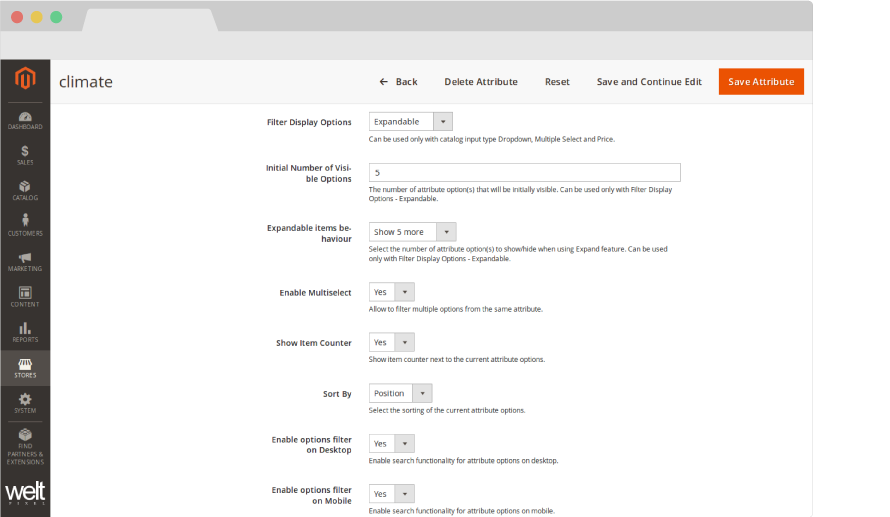Expand the Filter Display Options dropdown

pyautogui.click(x=411, y=122)
